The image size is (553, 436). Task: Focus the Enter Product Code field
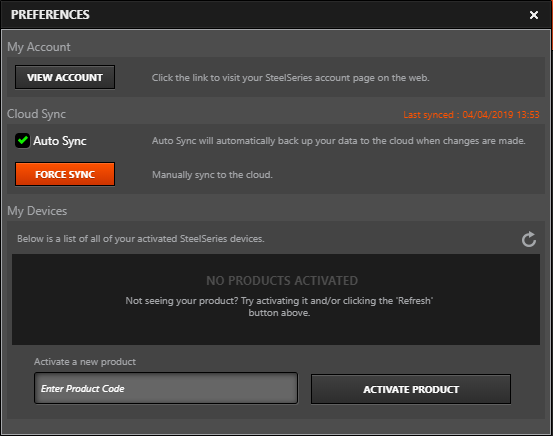(x=166, y=388)
